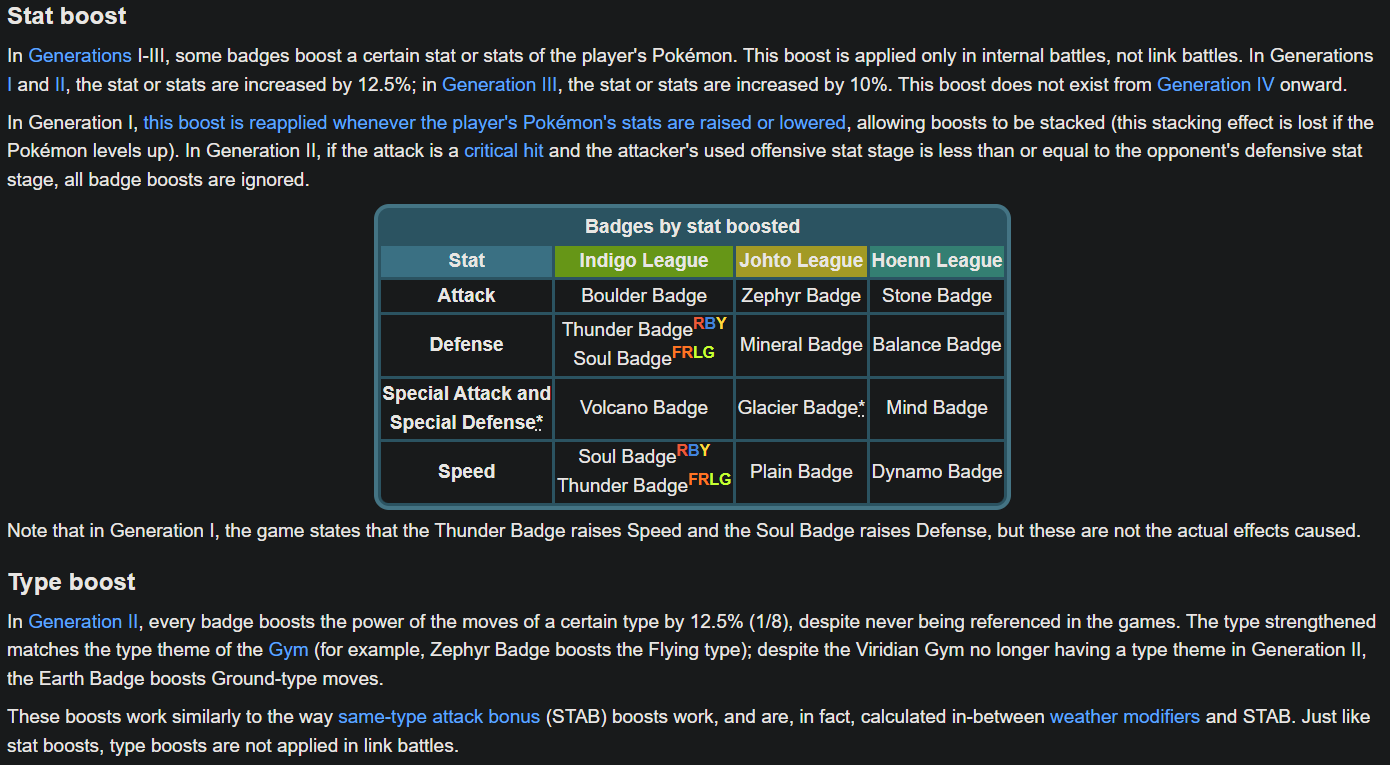Follow the weather modifiers link
Viewport: 1390px width, 765px height.
pos(1125,717)
